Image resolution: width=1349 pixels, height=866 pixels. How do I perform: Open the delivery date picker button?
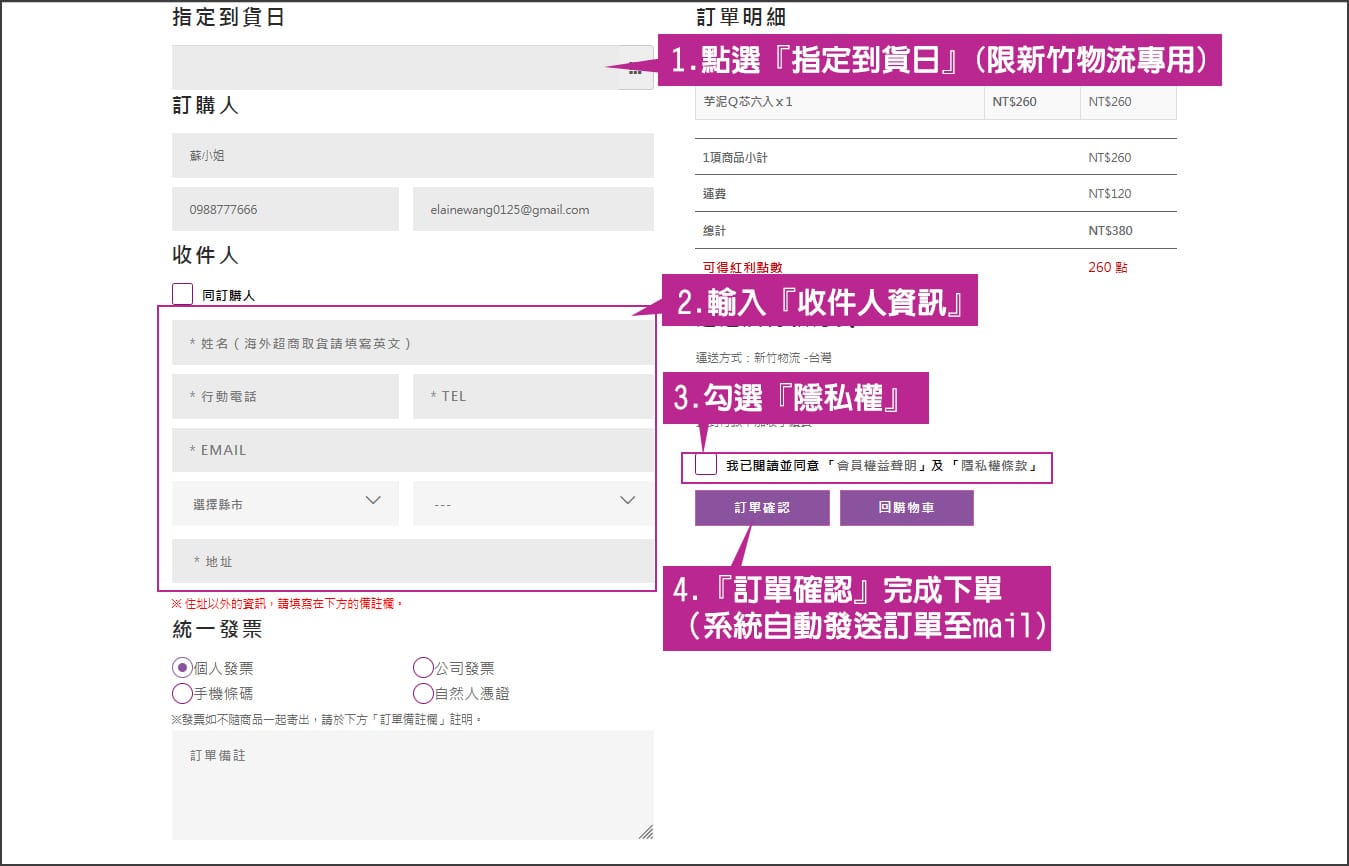[635, 68]
